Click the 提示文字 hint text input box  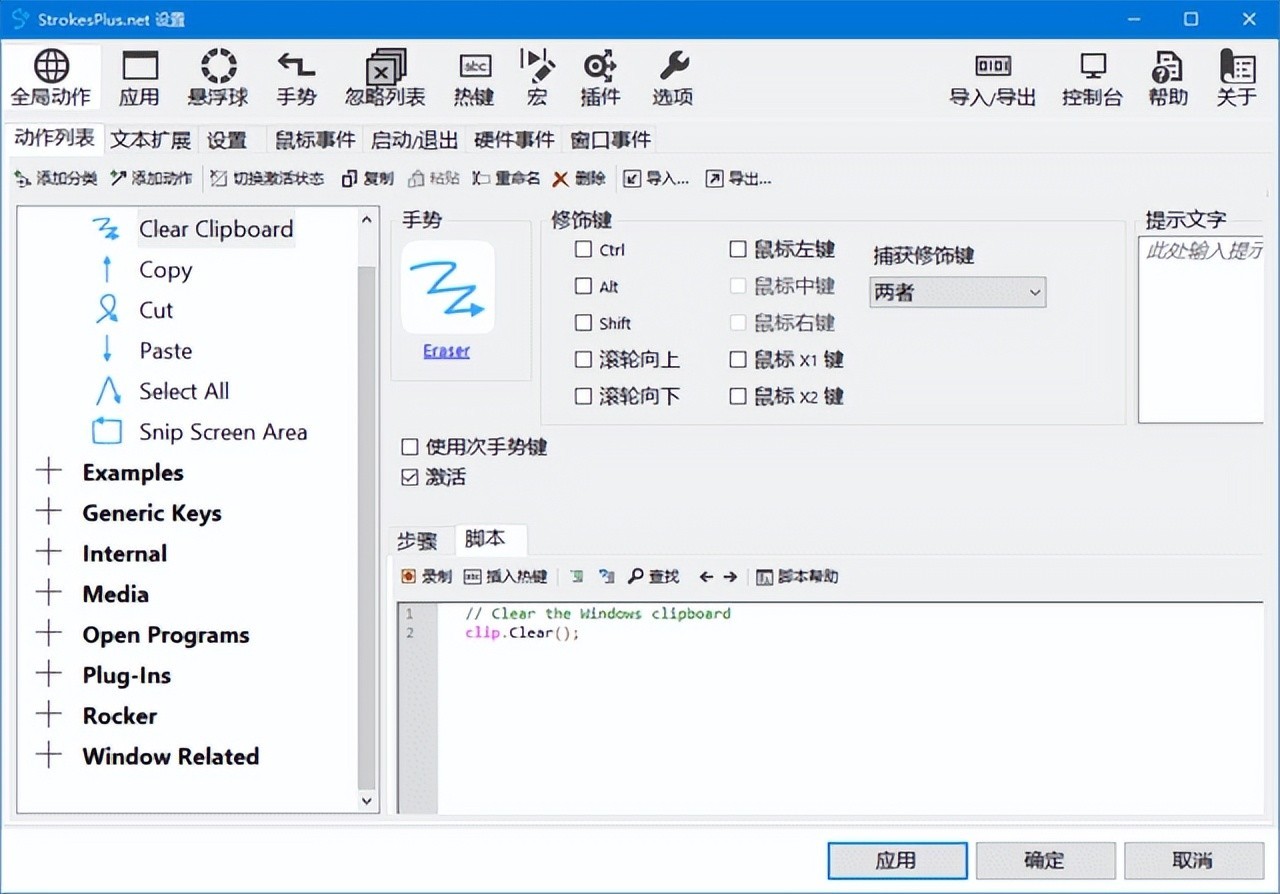[1200, 329]
